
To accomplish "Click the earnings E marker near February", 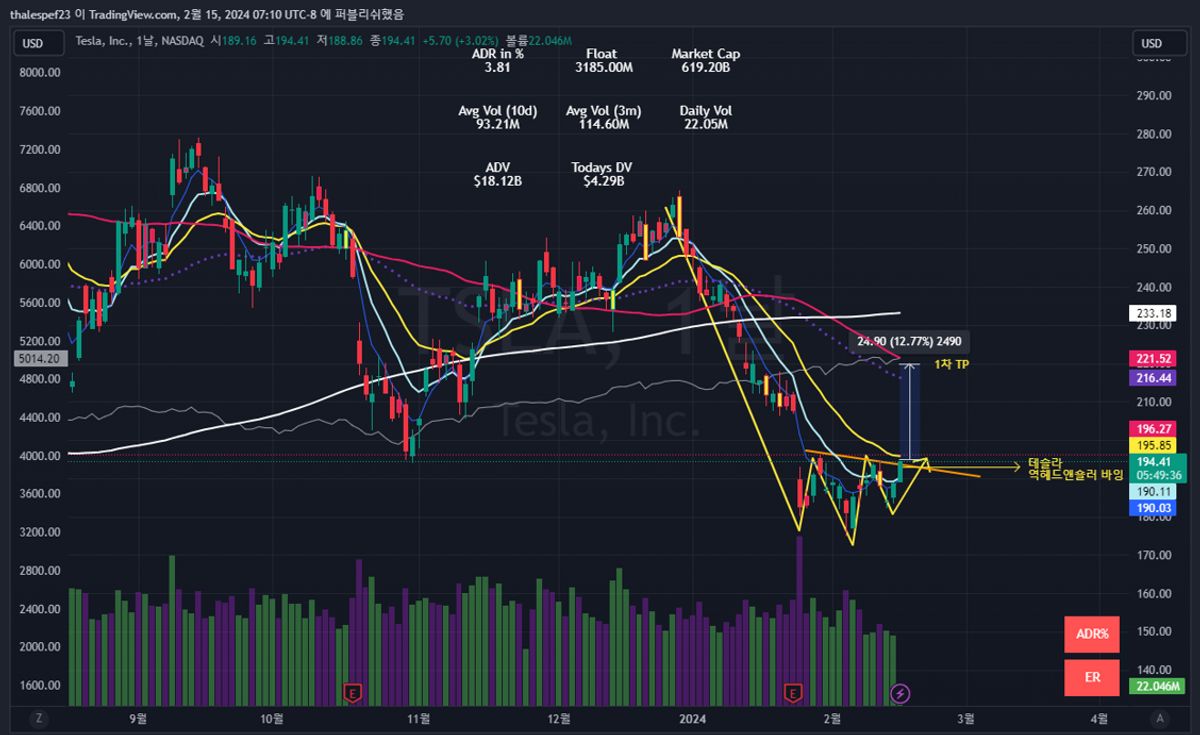I will coord(794,692).
